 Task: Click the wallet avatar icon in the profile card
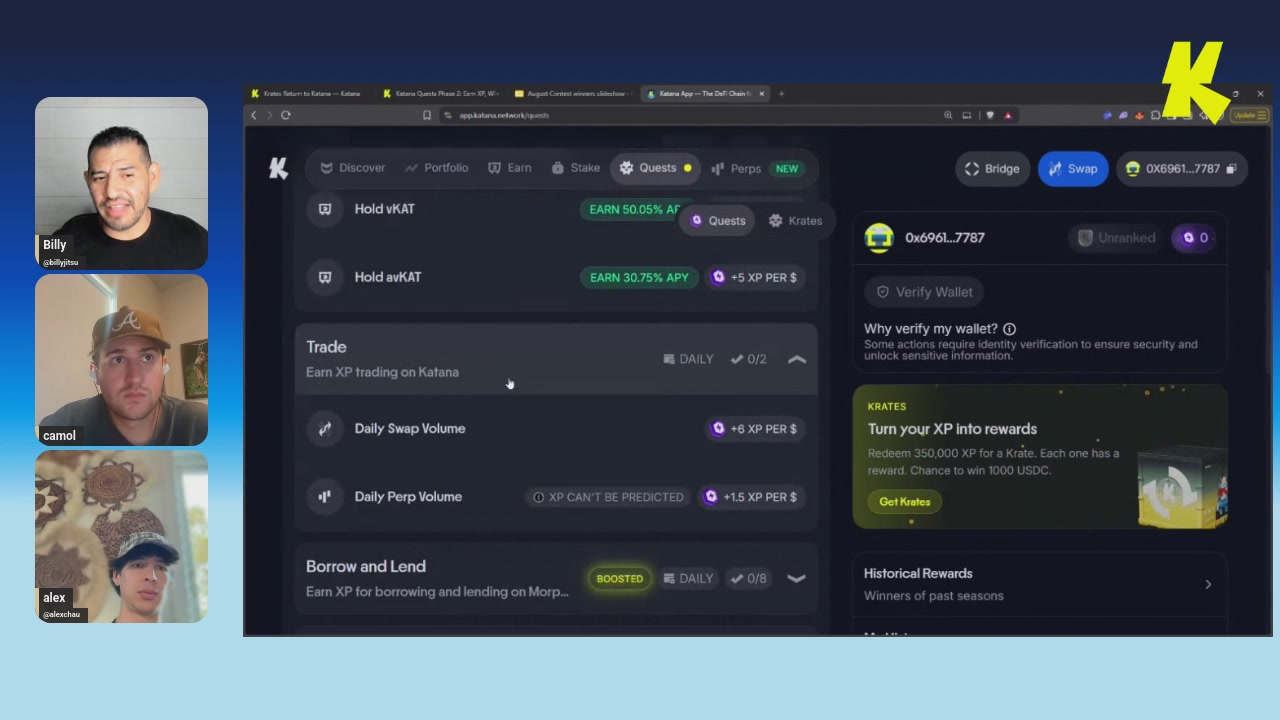(x=879, y=238)
